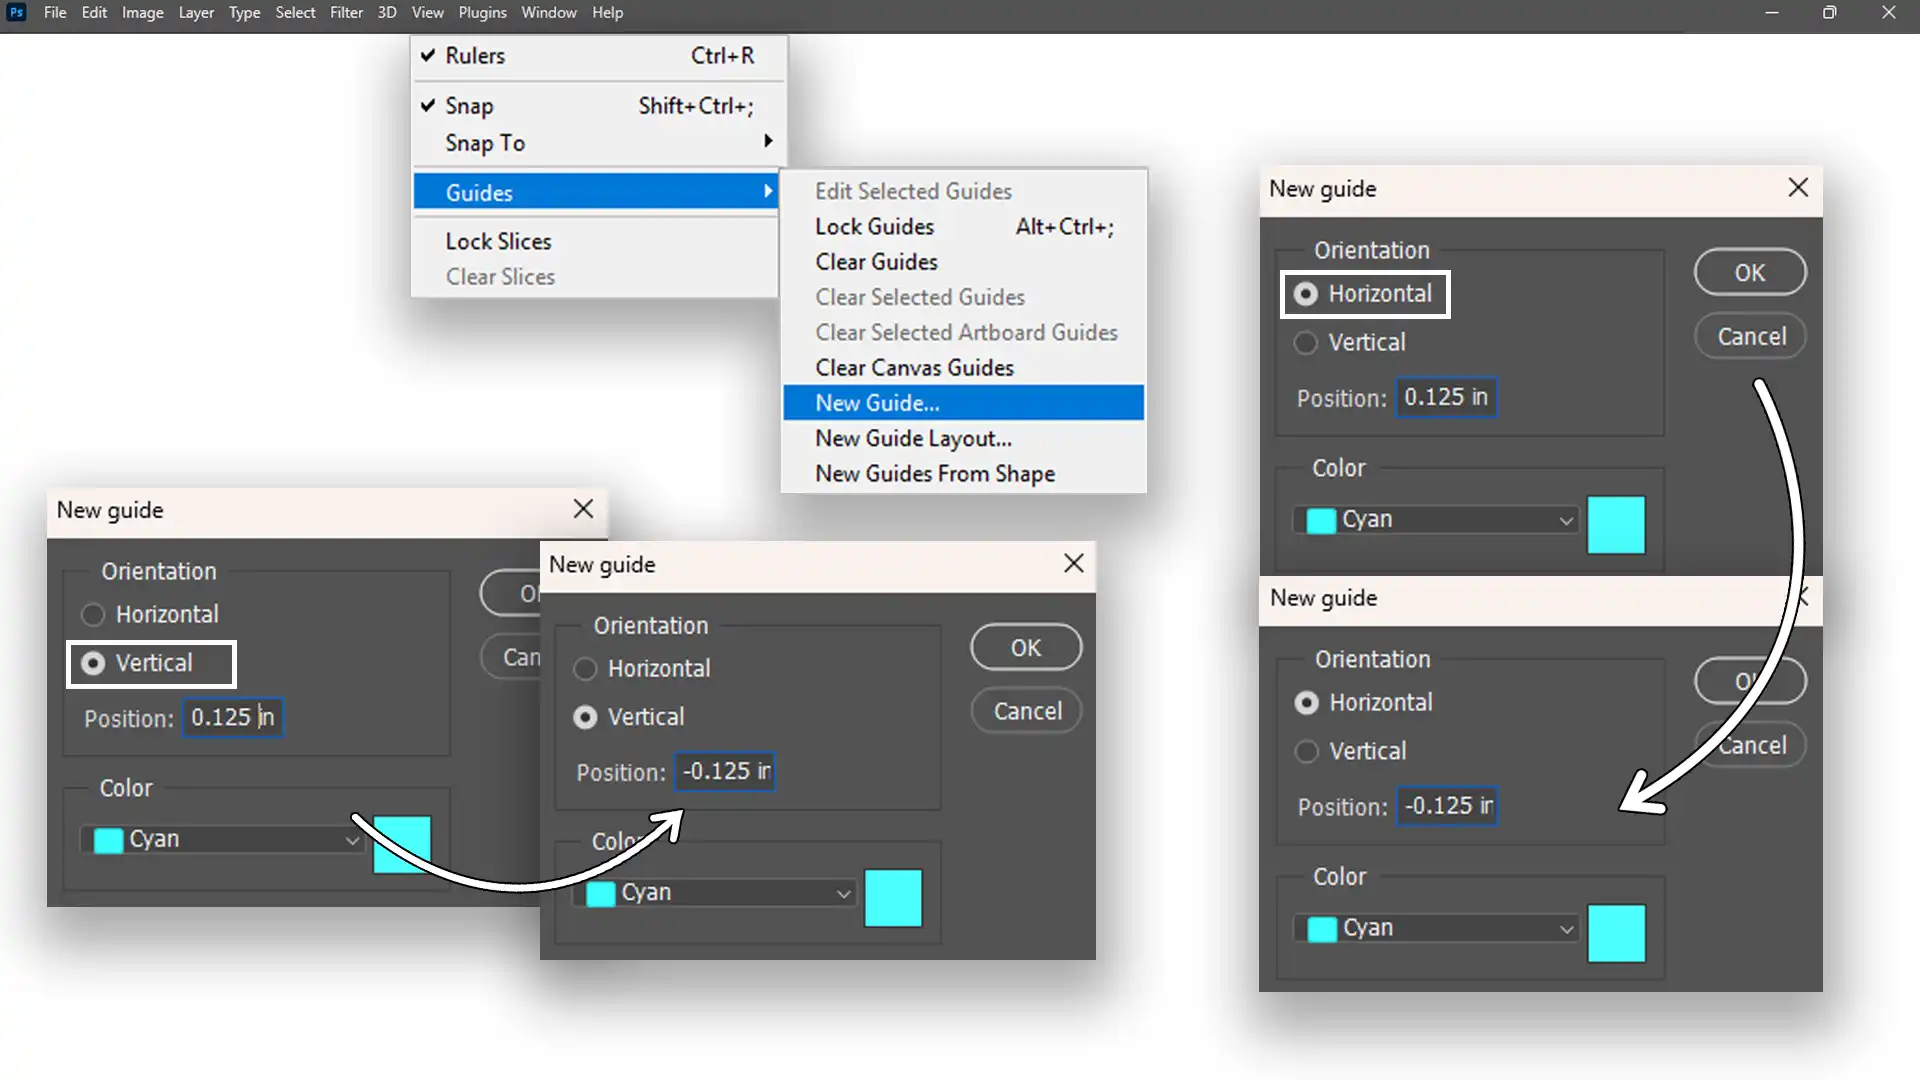Open the Cyan color dropdown, bottom-left dialog
Screen dimensions: 1920x1080
222,840
